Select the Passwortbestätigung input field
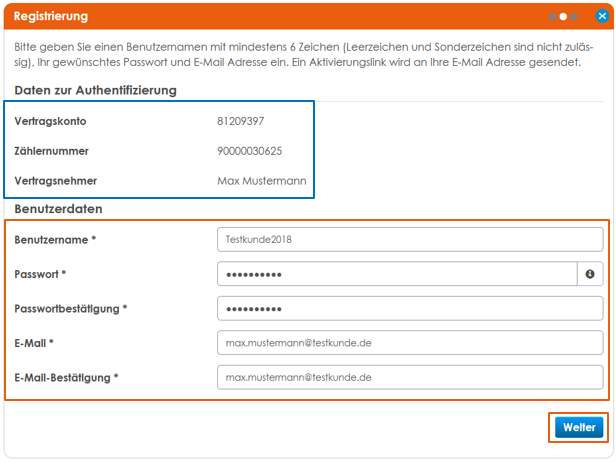The image size is (616, 462). [409, 309]
